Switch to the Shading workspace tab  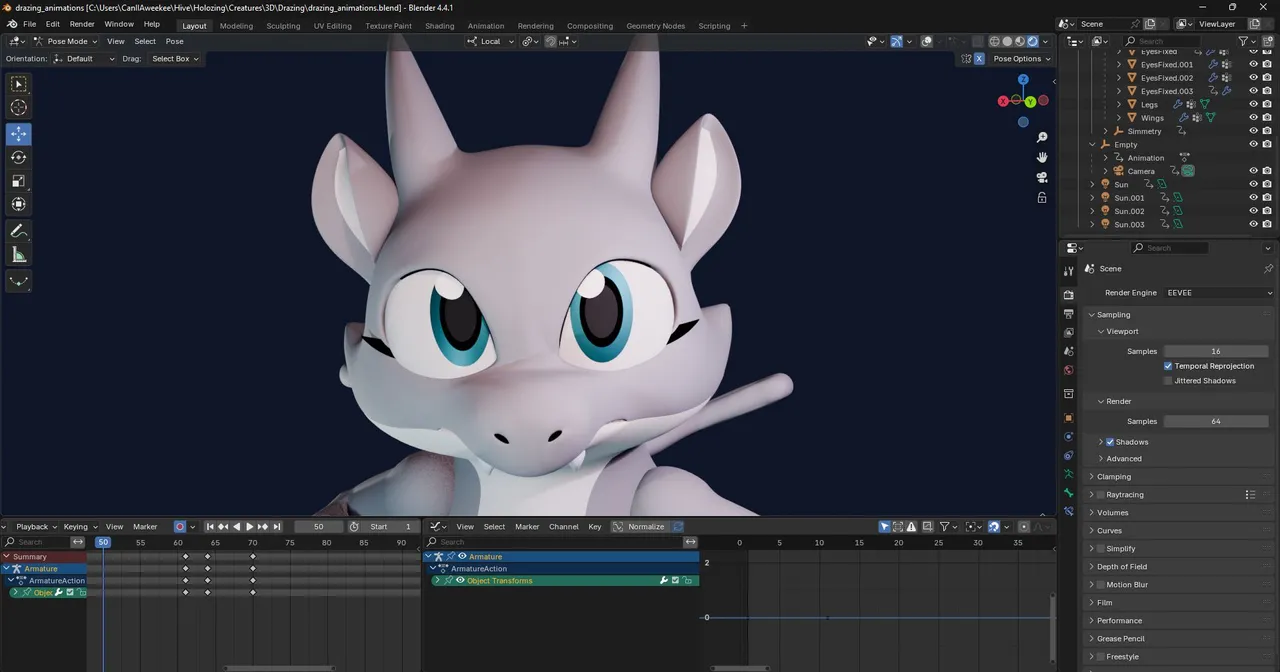click(439, 26)
